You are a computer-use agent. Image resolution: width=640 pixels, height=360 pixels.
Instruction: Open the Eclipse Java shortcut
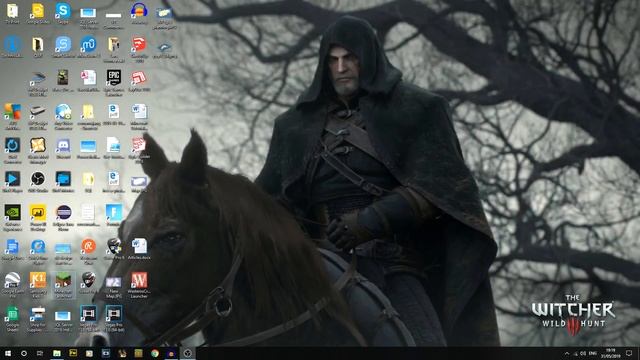click(63, 218)
